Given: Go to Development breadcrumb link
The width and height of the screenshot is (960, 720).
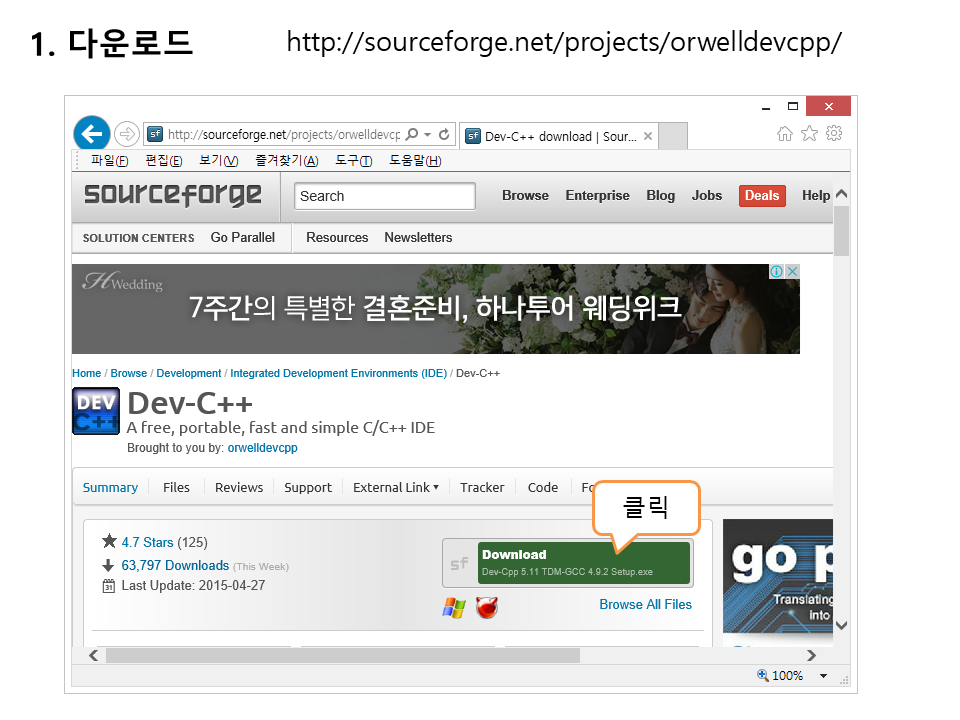Looking at the screenshot, I should click(189, 373).
